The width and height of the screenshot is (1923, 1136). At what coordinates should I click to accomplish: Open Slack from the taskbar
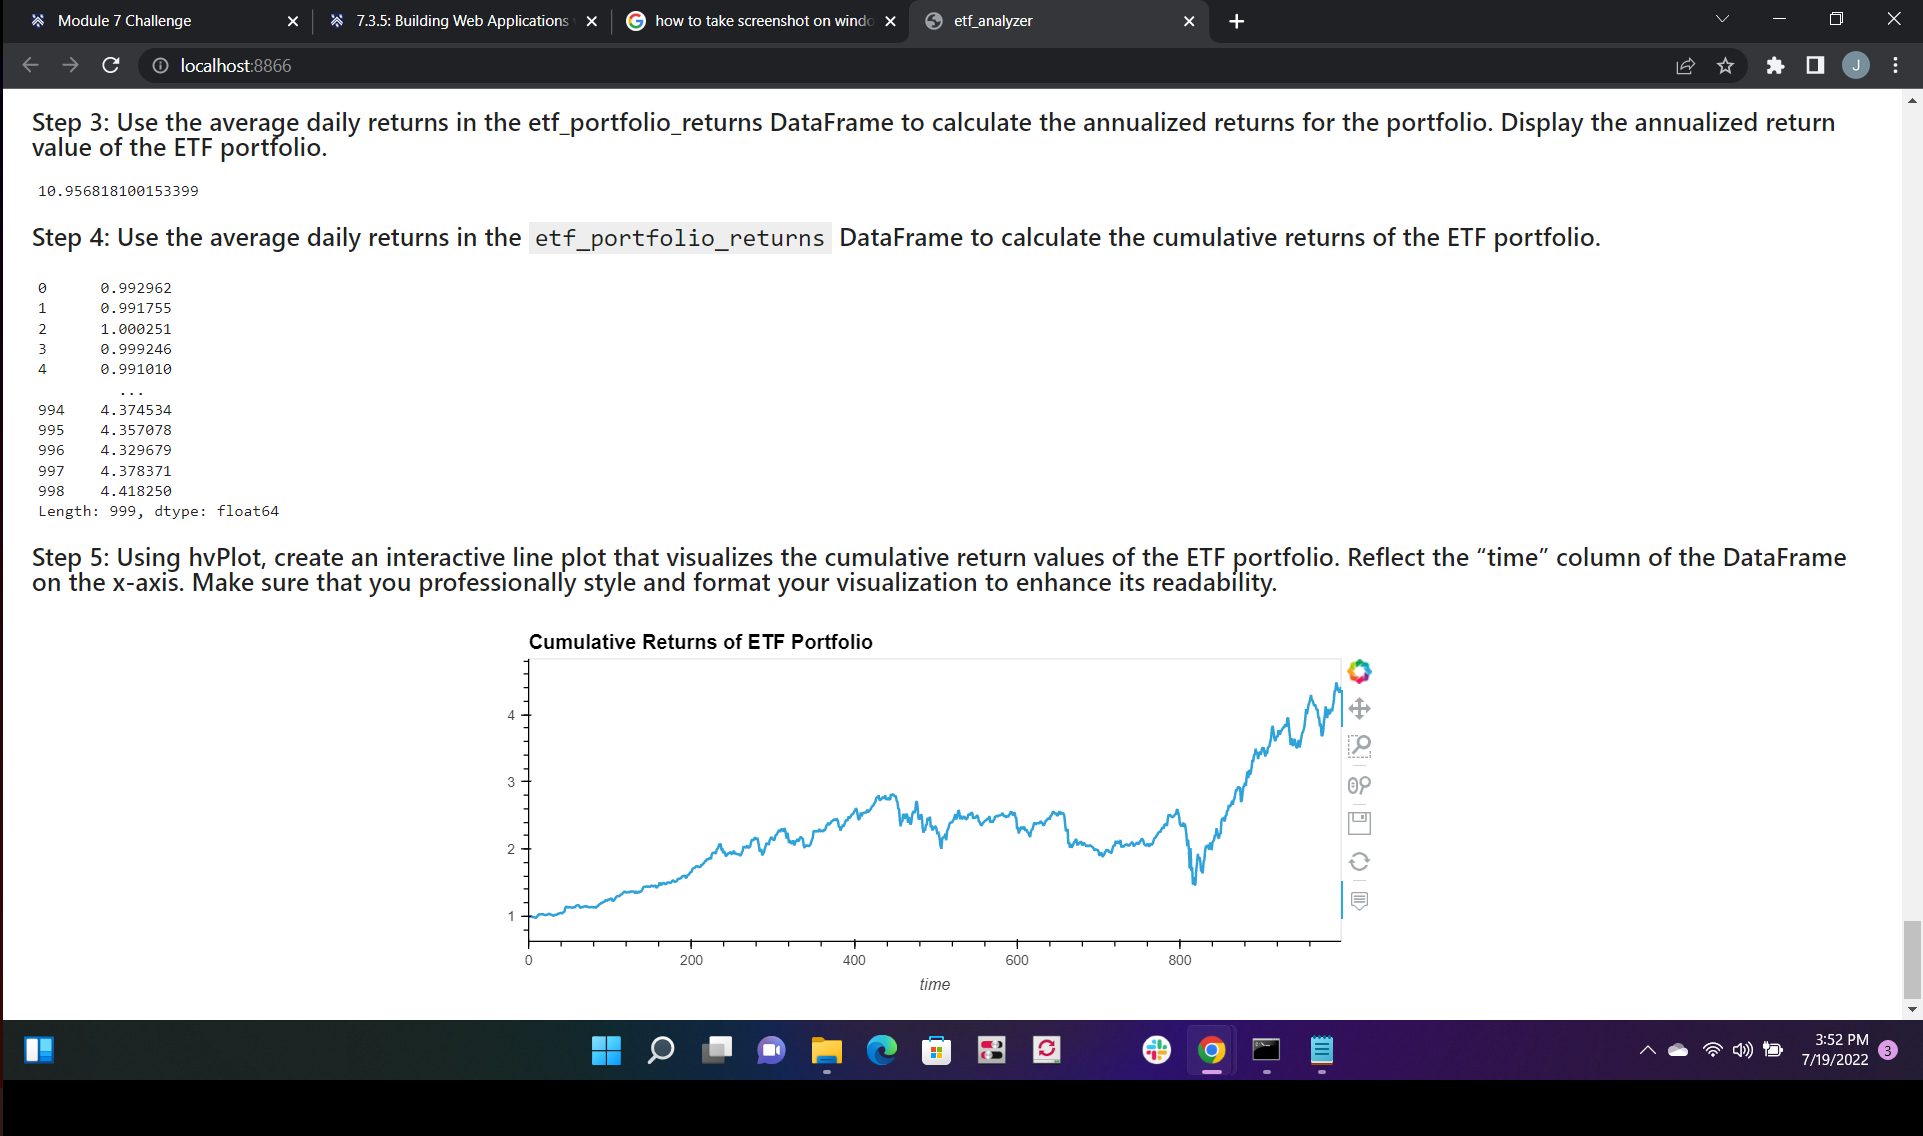1156,1050
